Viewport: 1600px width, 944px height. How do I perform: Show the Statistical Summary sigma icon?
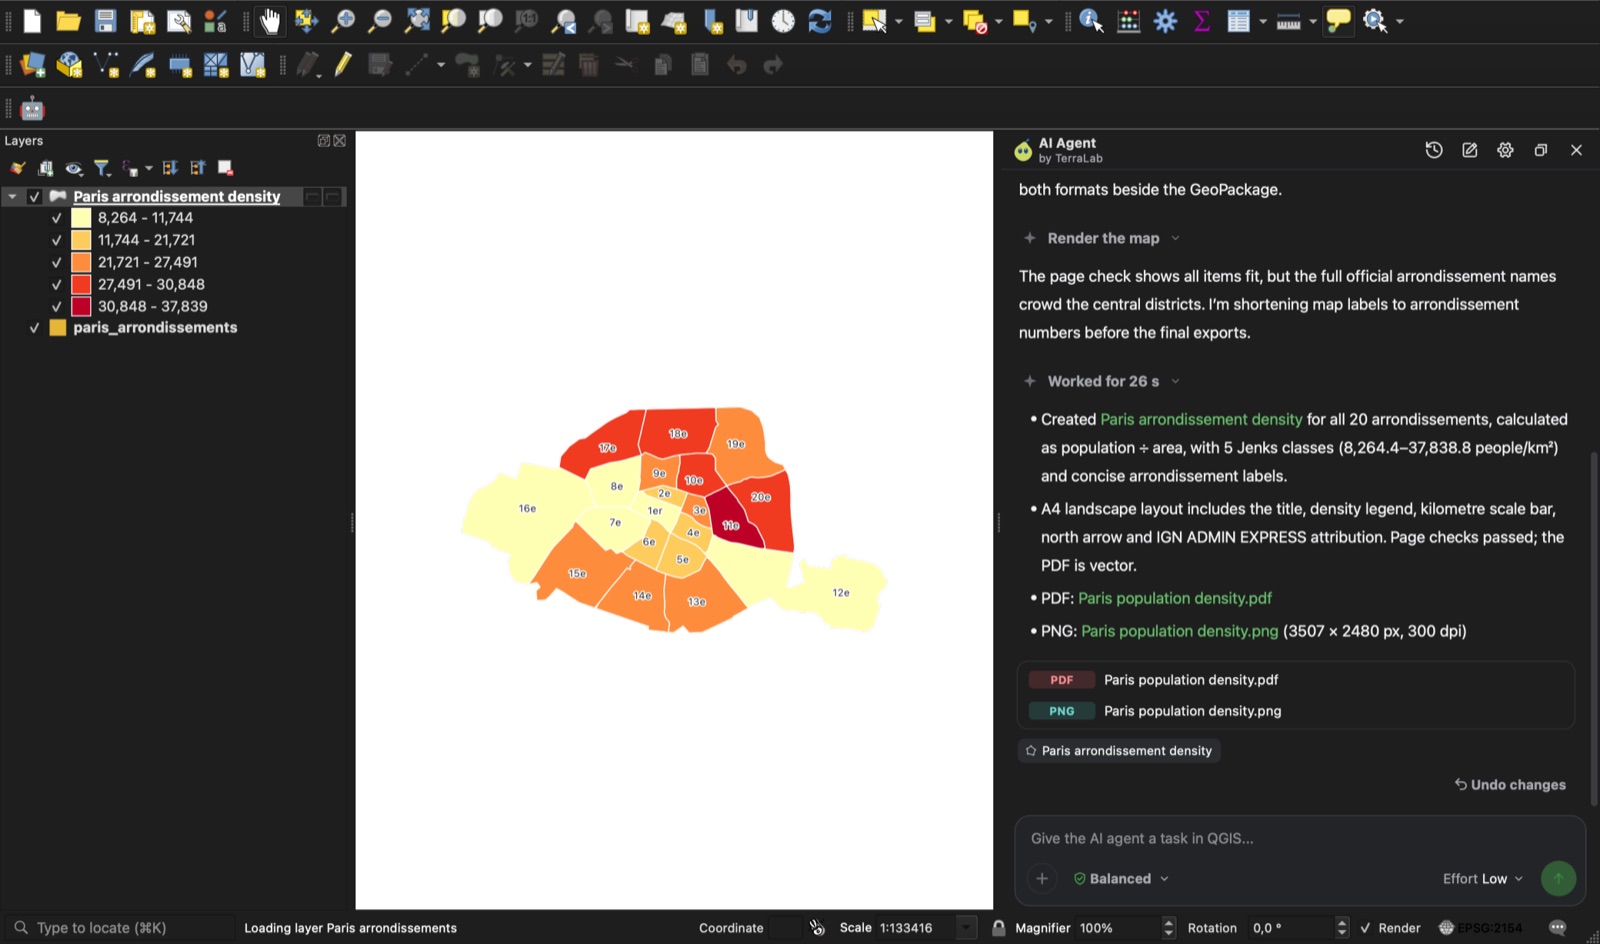pyautogui.click(x=1202, y=21)
